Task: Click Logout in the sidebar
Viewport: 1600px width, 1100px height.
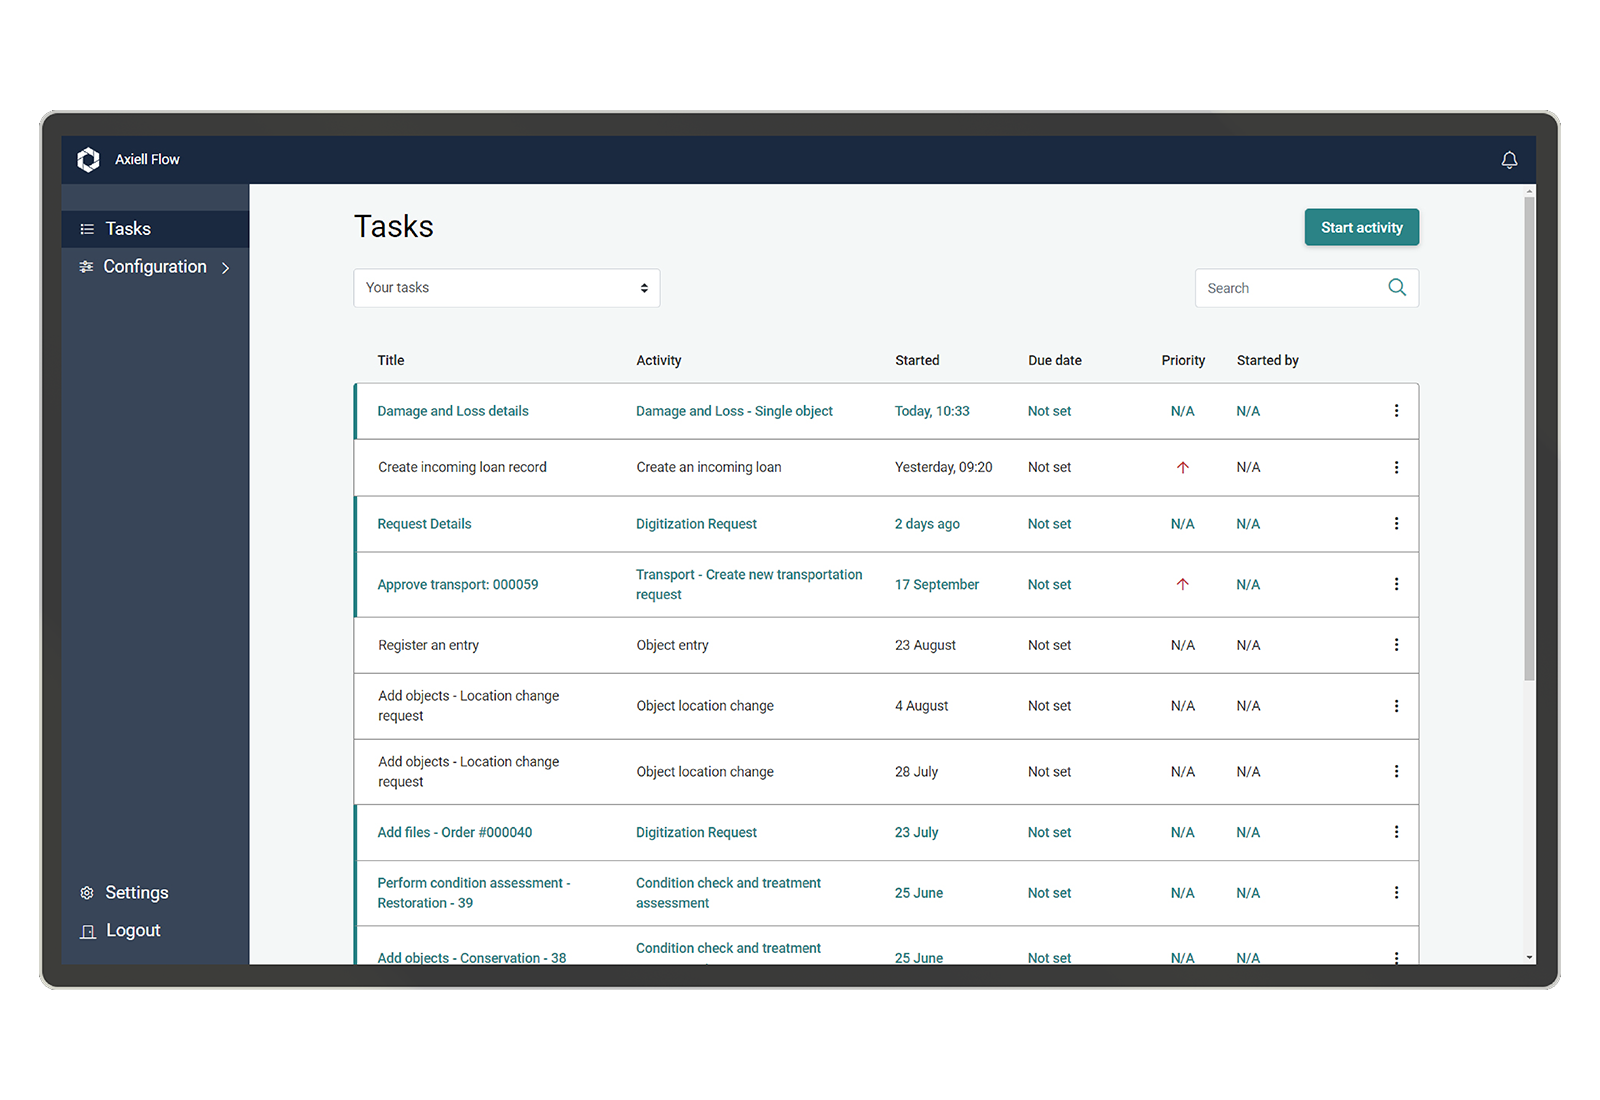Action: point(132,931)
